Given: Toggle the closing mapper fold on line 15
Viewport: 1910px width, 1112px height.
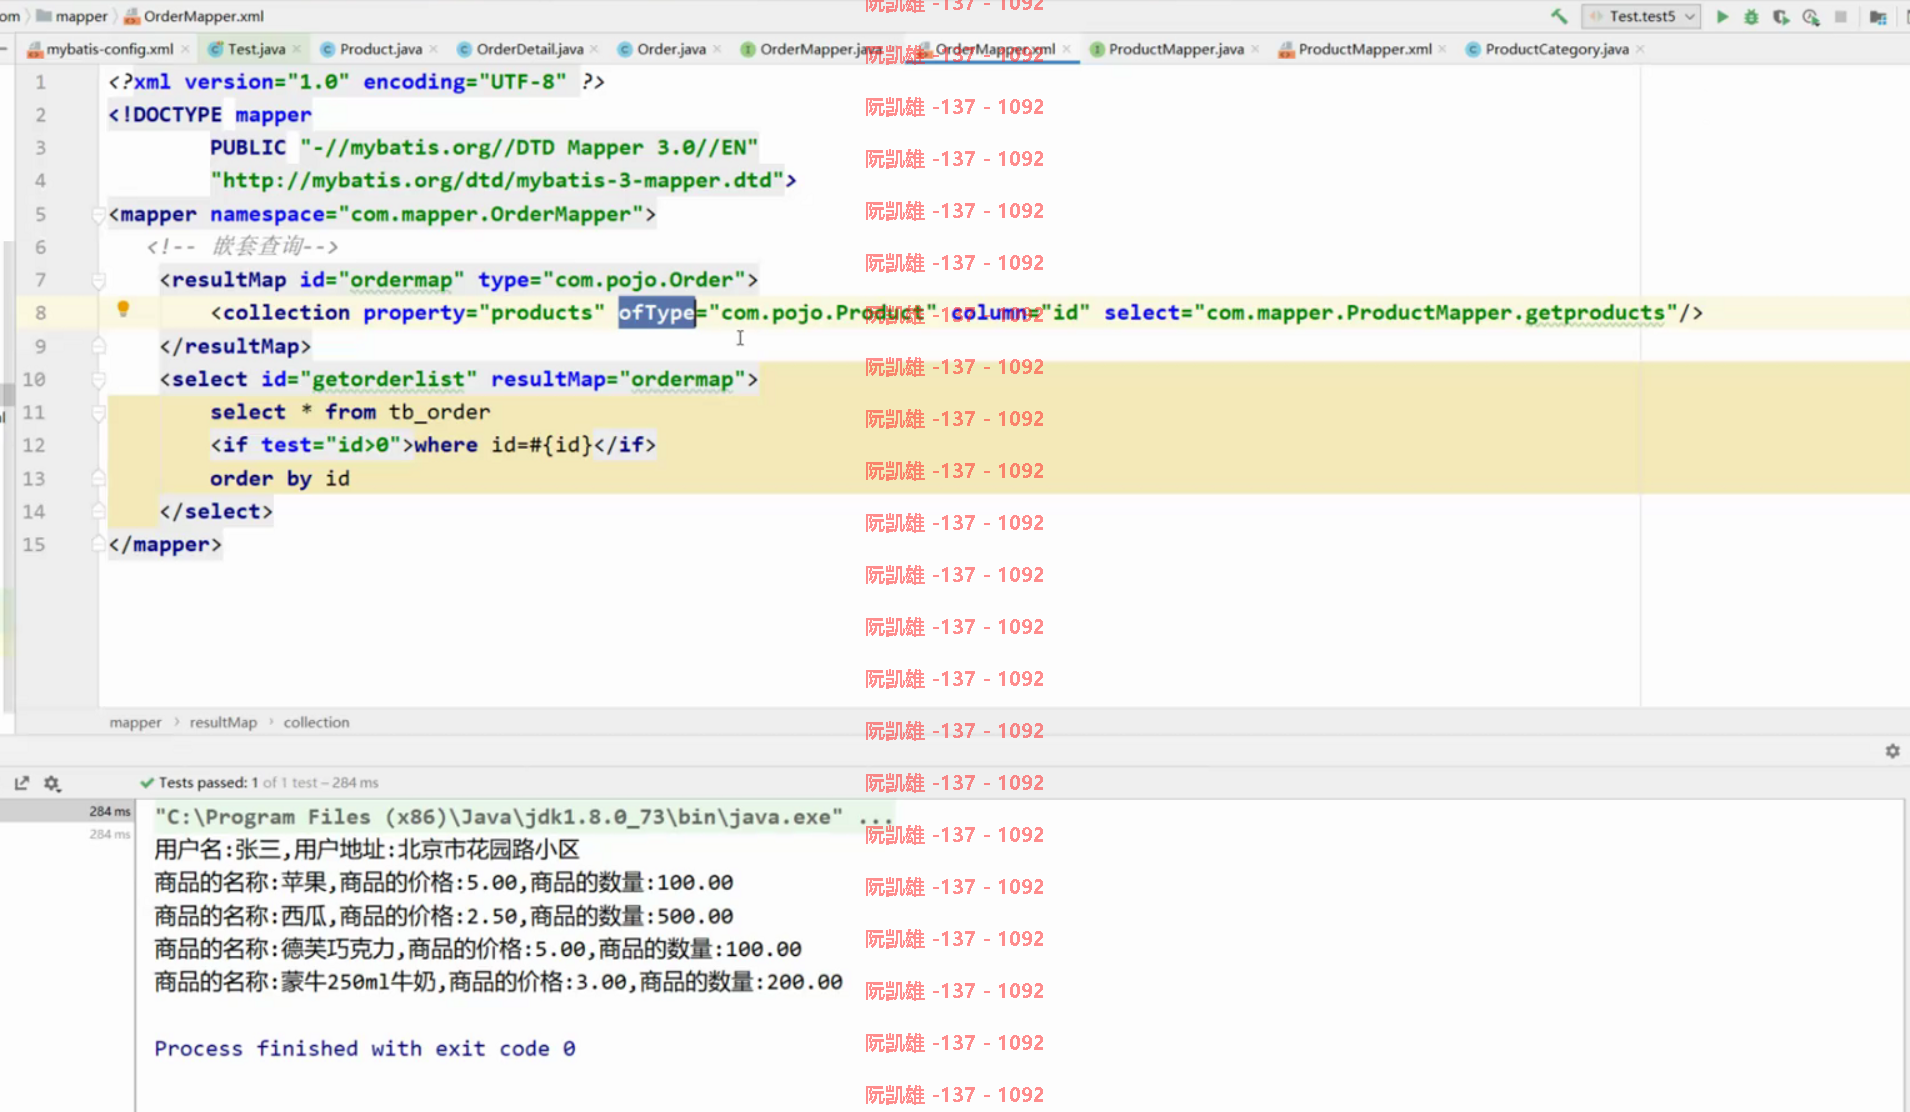Looking at the screenshot, I should [x=98, y=544].
